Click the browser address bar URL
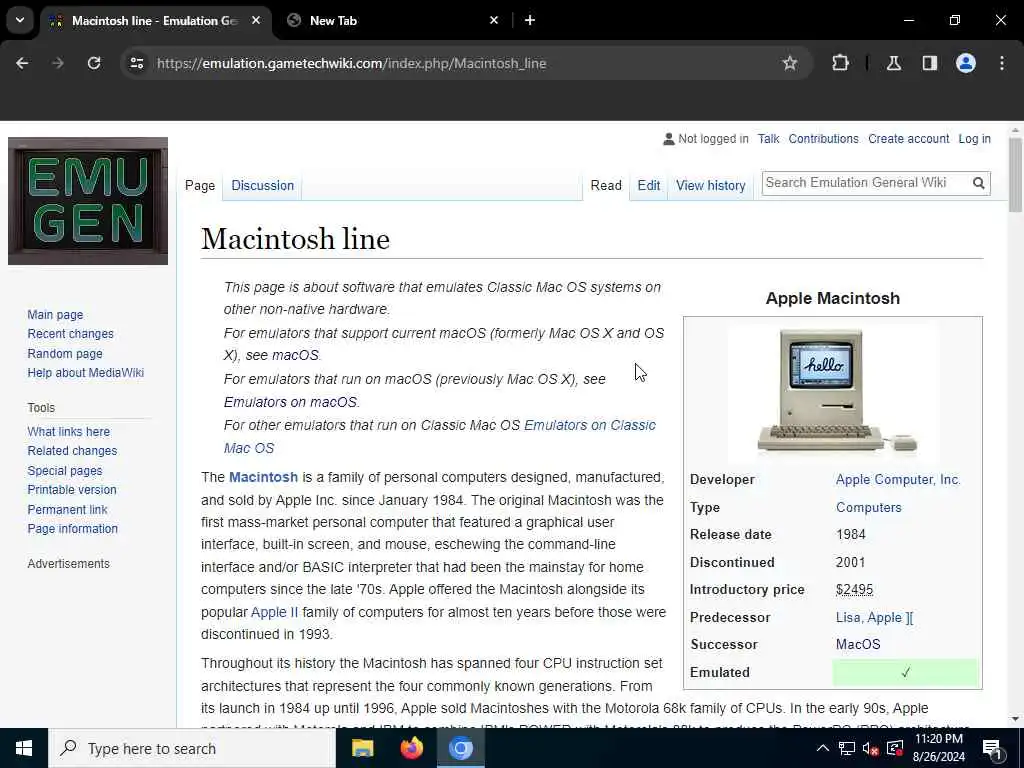Screen dimensions: 1024x768 351,63
